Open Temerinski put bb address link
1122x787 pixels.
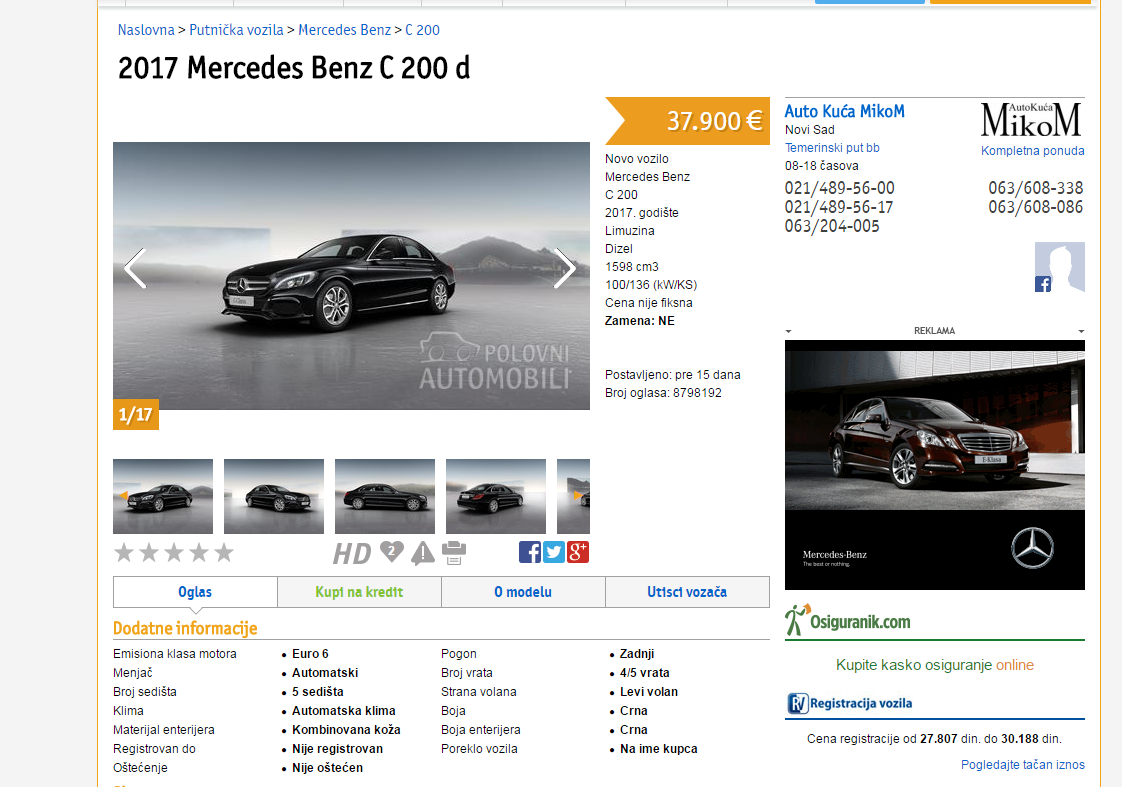[x=832, y=147]
